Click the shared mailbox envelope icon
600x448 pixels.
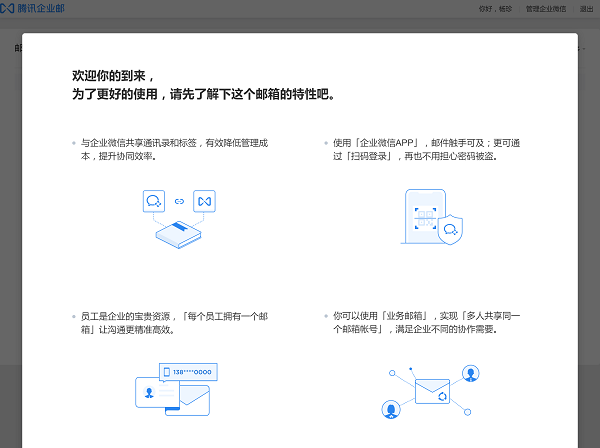432,391
